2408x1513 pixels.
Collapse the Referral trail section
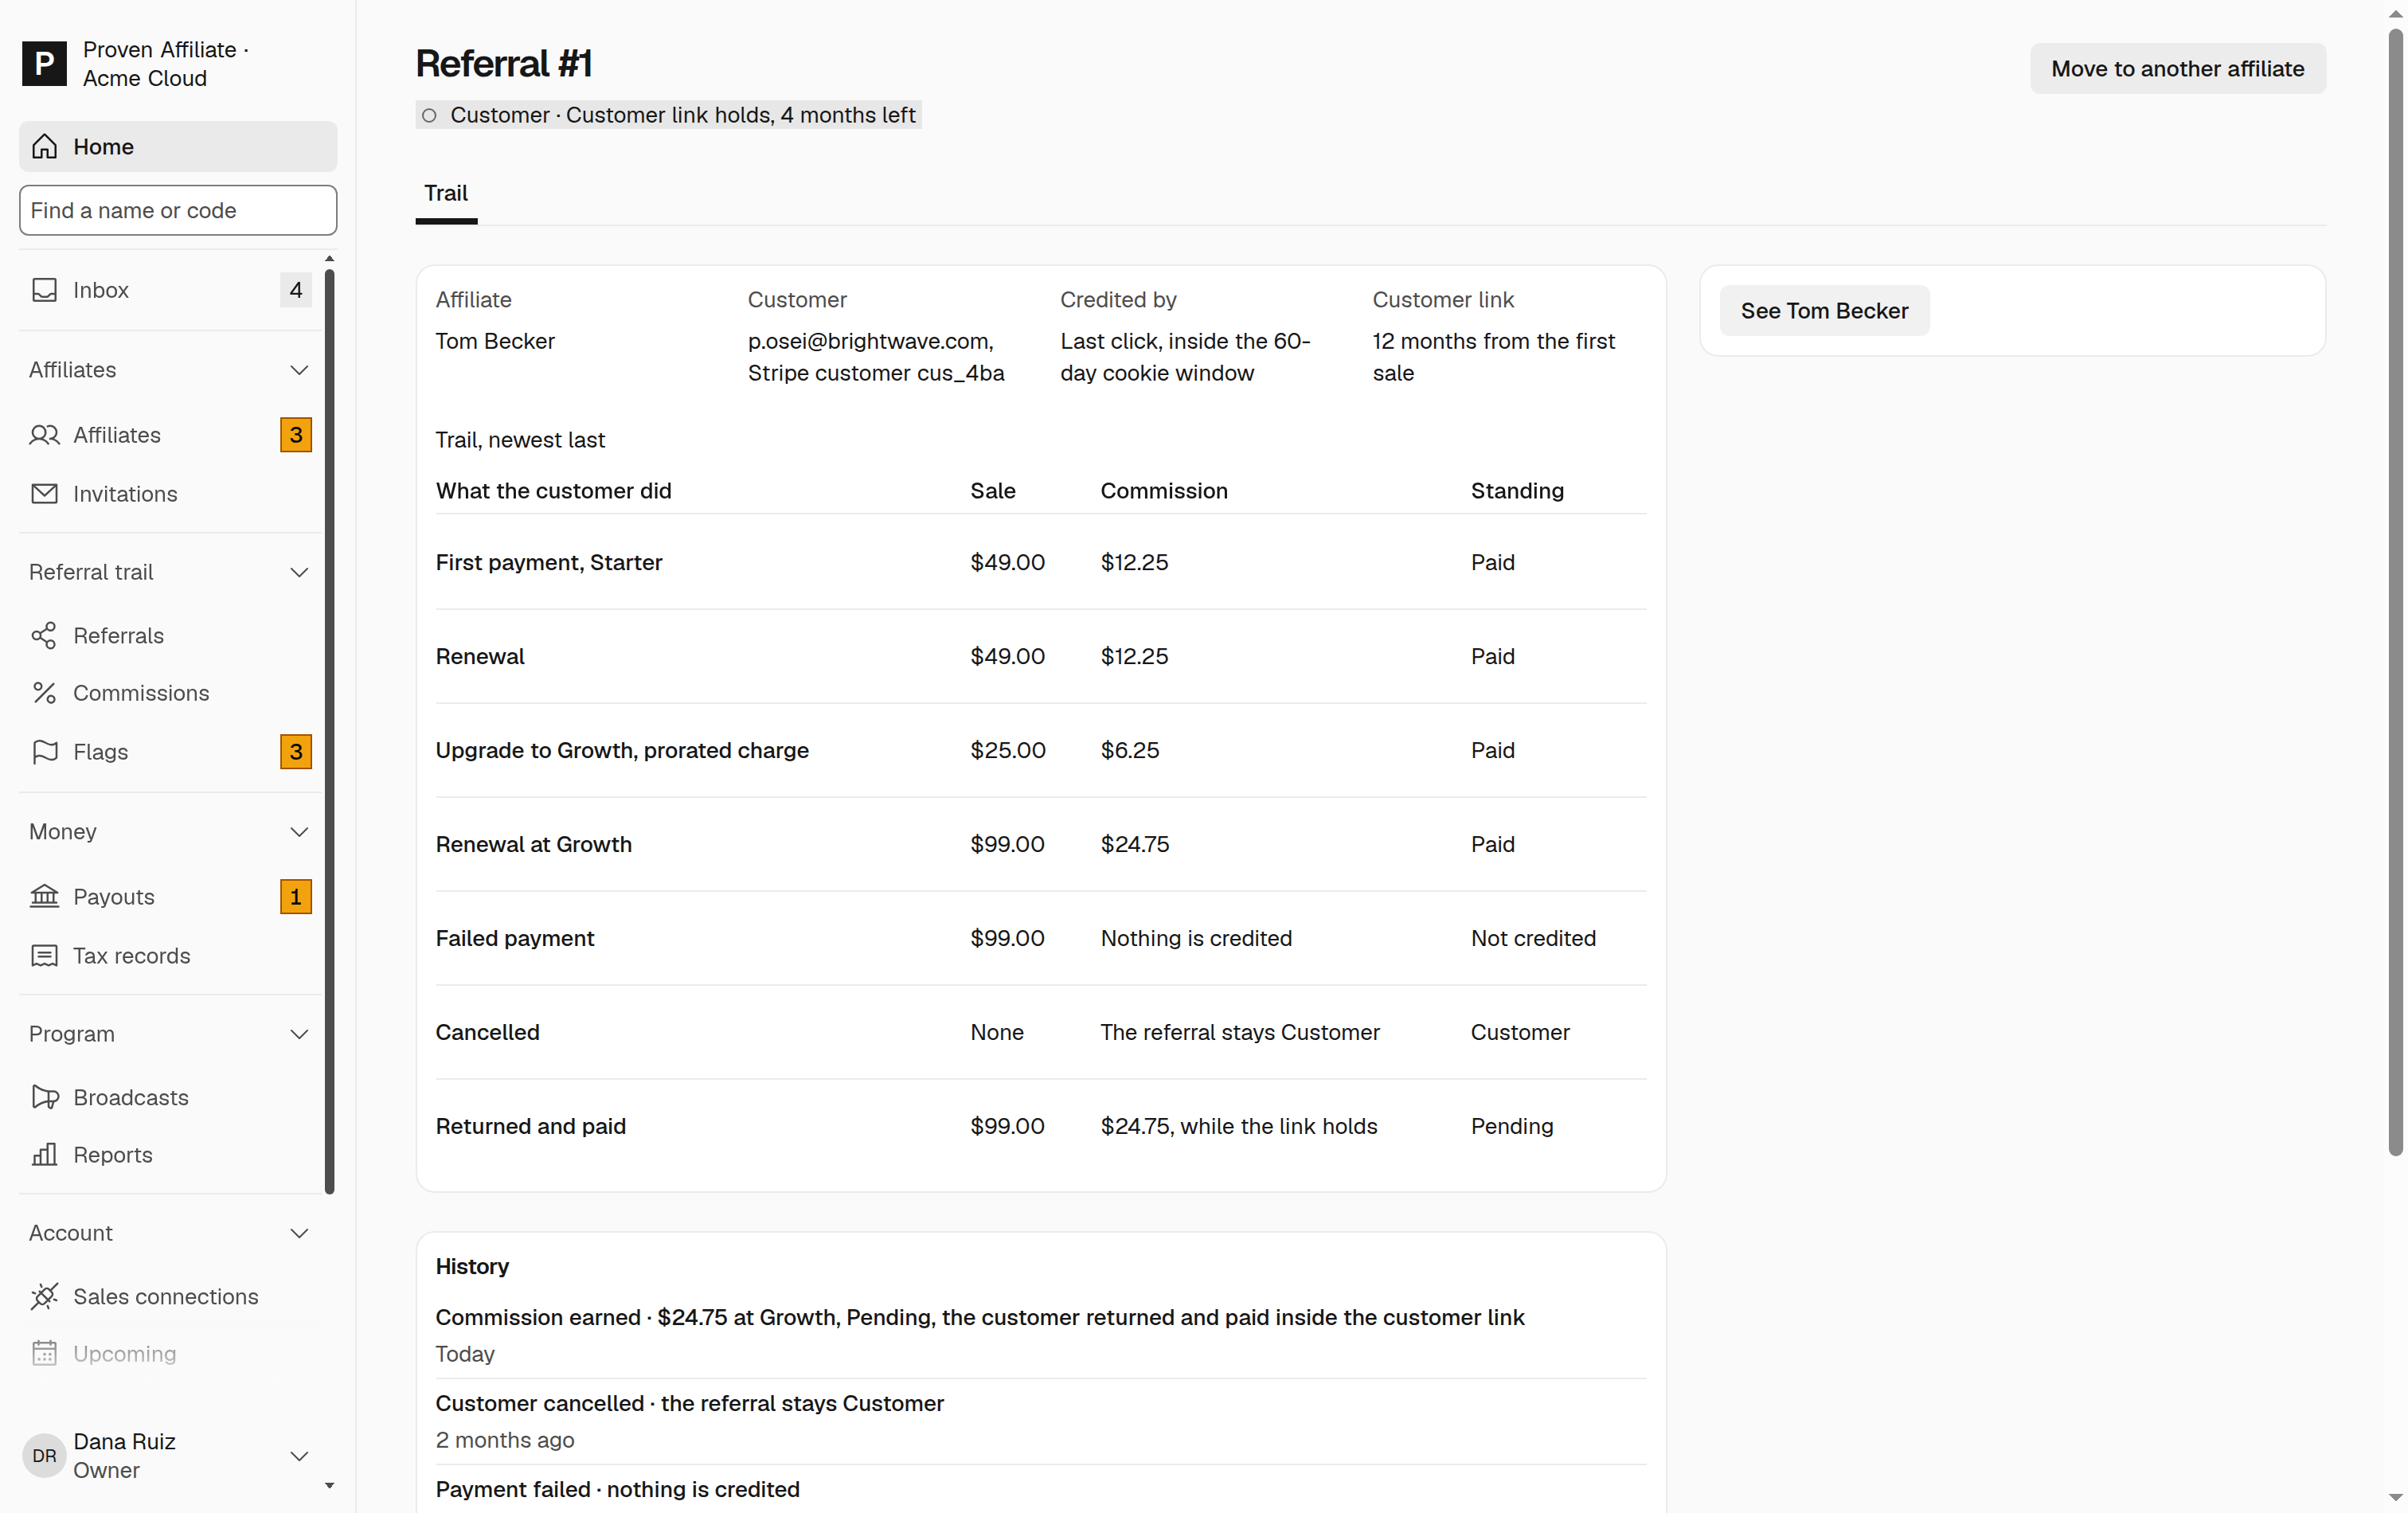coord(298,573)
